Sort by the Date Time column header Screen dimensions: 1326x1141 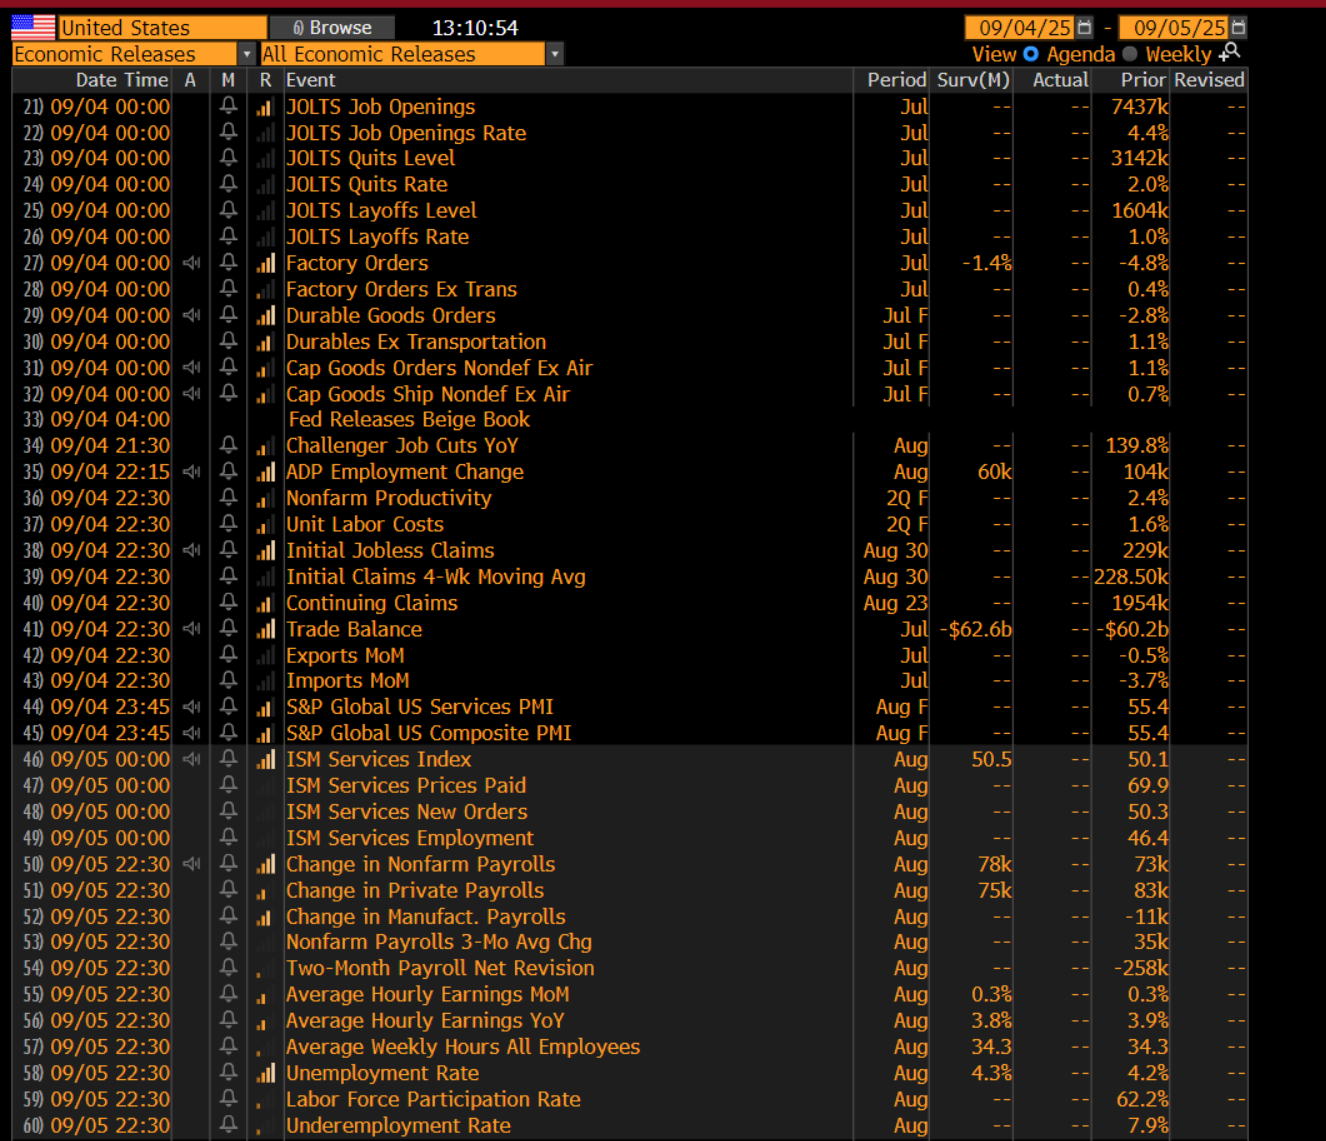(122, 80)
